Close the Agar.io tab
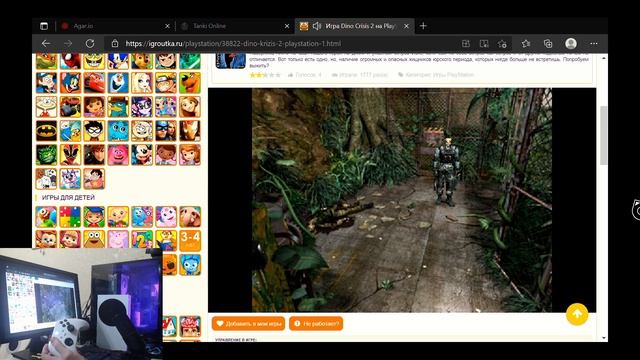 point(167,26)
